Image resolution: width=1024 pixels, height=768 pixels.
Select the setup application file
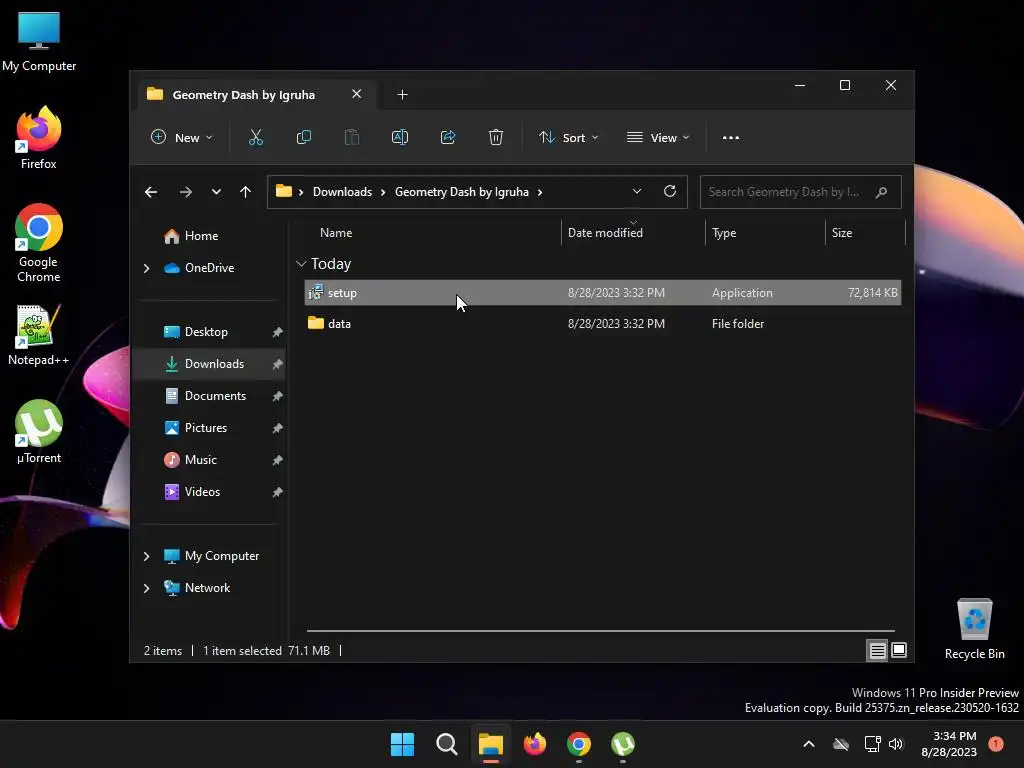[x=602, y=293]
